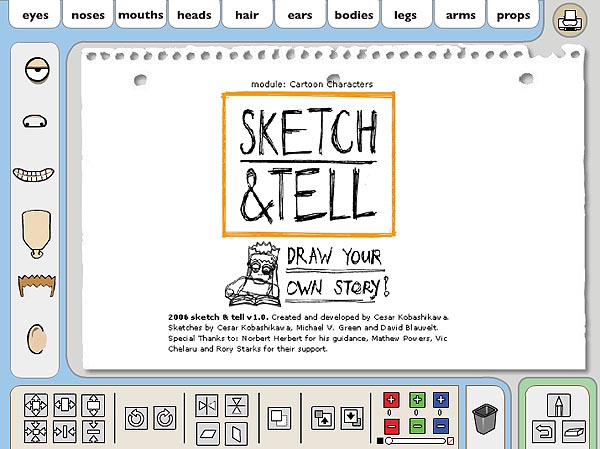Decrease red color value
Screen dimensions: 600x449
coord(391,426)
